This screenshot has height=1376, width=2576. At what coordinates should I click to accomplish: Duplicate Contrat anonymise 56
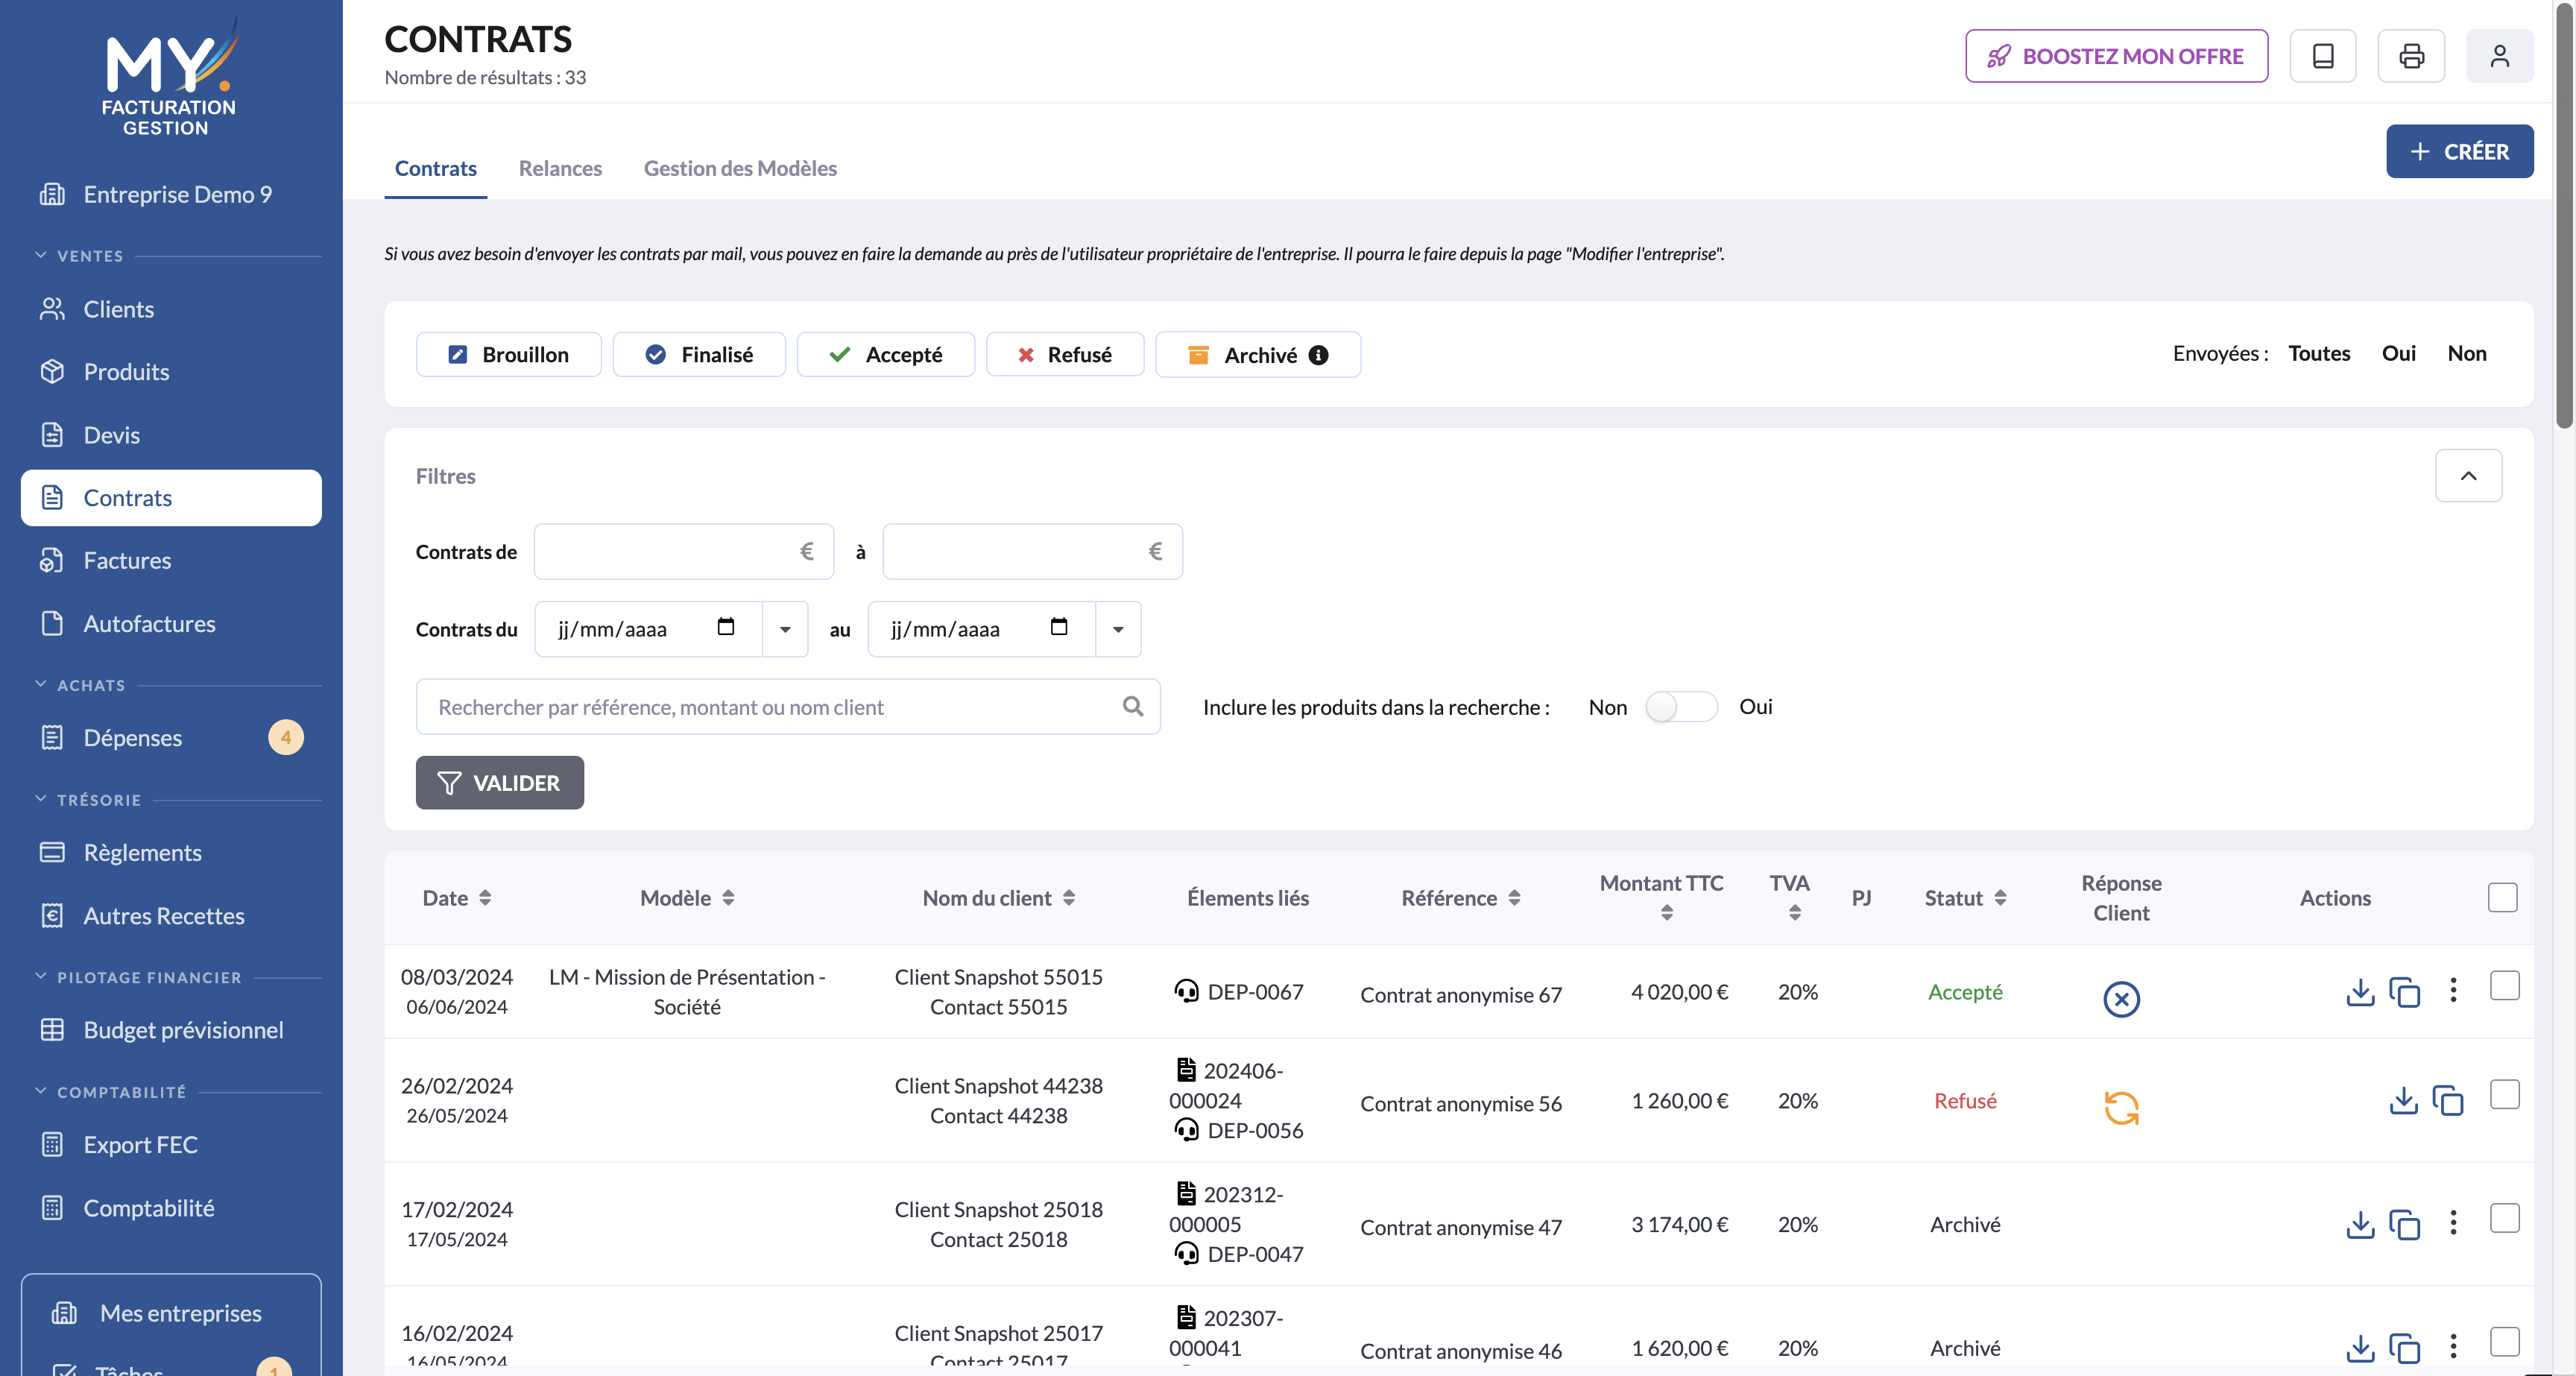[x=2447, y=1101]
